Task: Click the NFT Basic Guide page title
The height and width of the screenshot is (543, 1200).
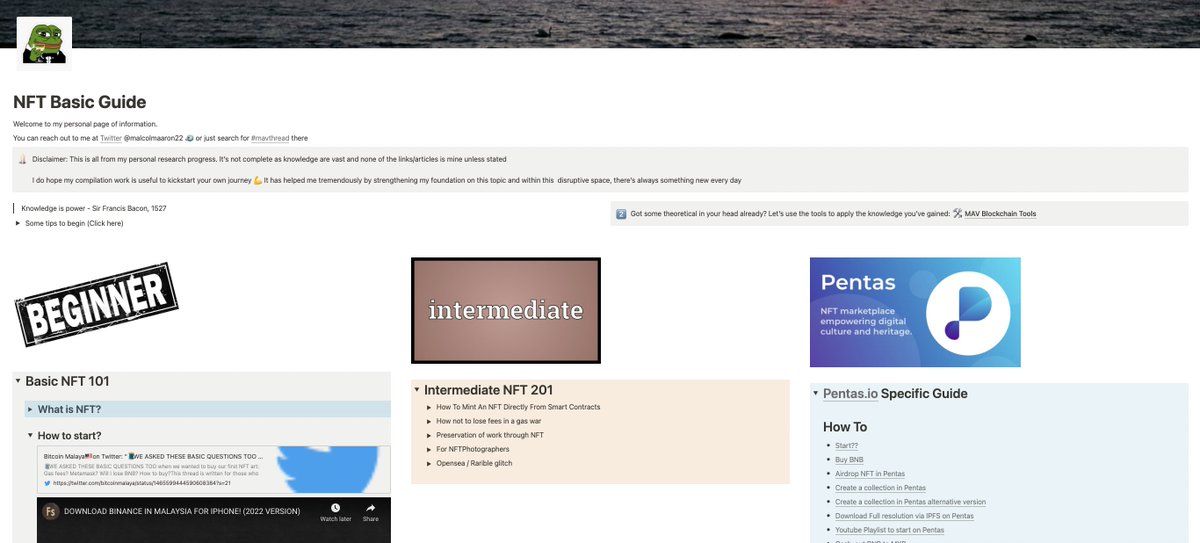Action: [80, 102]
